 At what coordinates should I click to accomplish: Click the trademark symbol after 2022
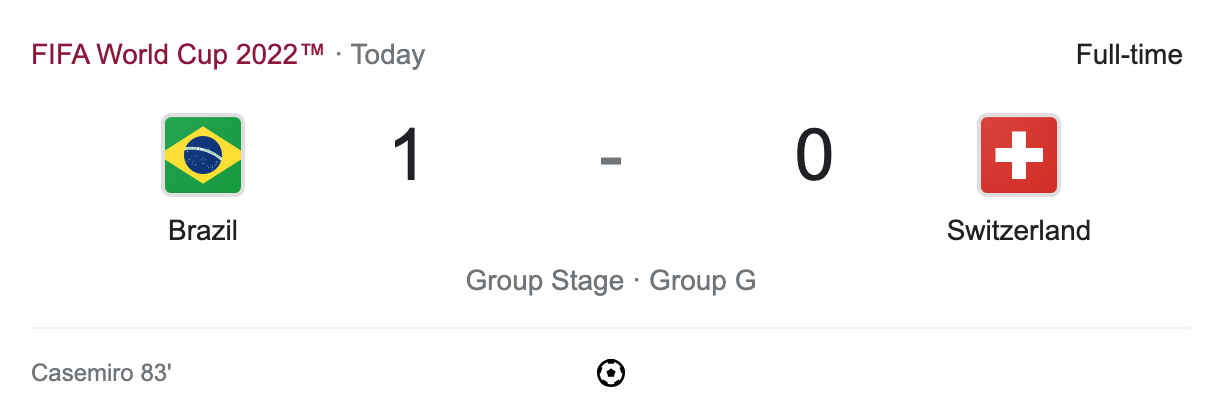coord(313,50)
